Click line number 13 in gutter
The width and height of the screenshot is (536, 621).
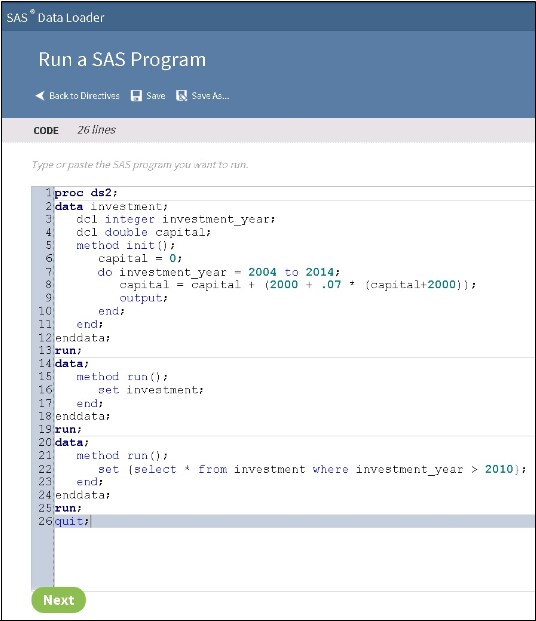(45, 351)
